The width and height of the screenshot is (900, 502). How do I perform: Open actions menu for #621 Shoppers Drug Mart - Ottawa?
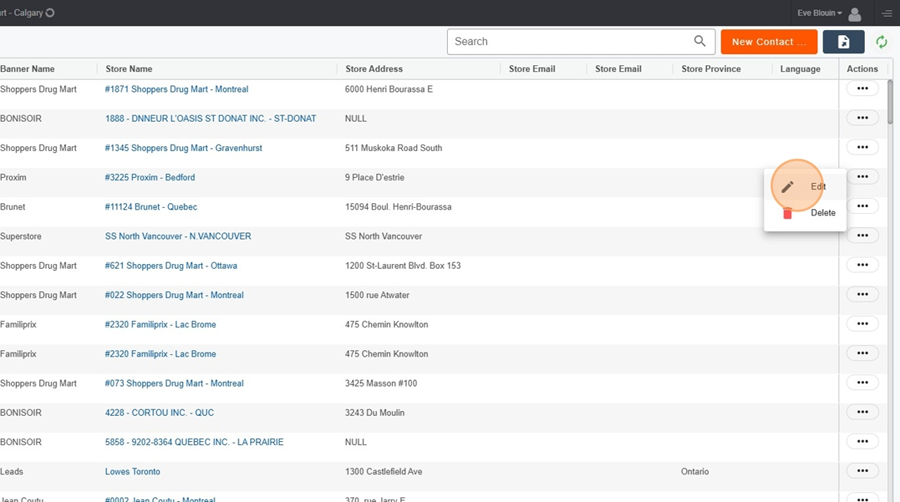coord(862,265)
